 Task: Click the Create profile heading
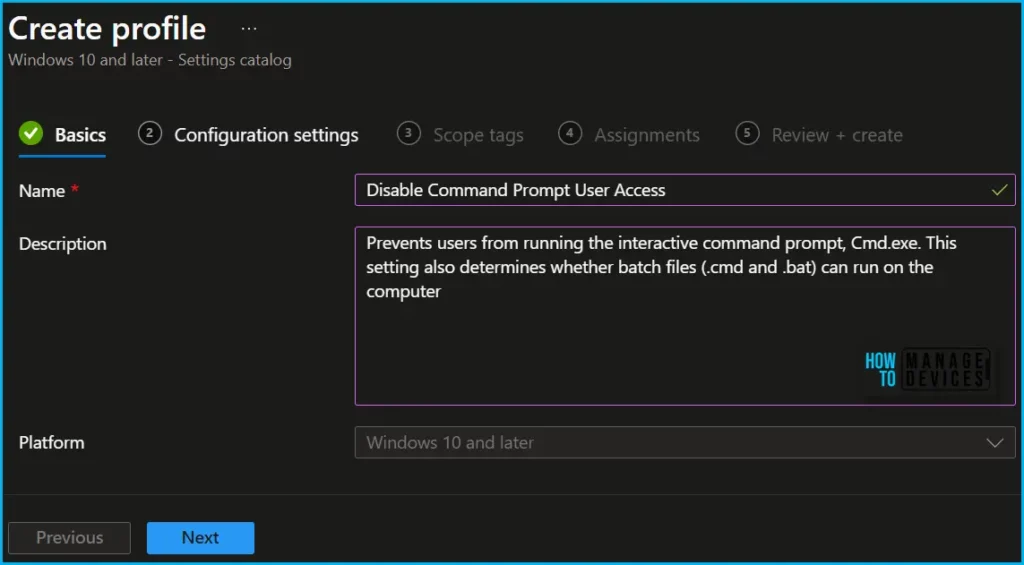pyautogui.click(x=107, y=29)
